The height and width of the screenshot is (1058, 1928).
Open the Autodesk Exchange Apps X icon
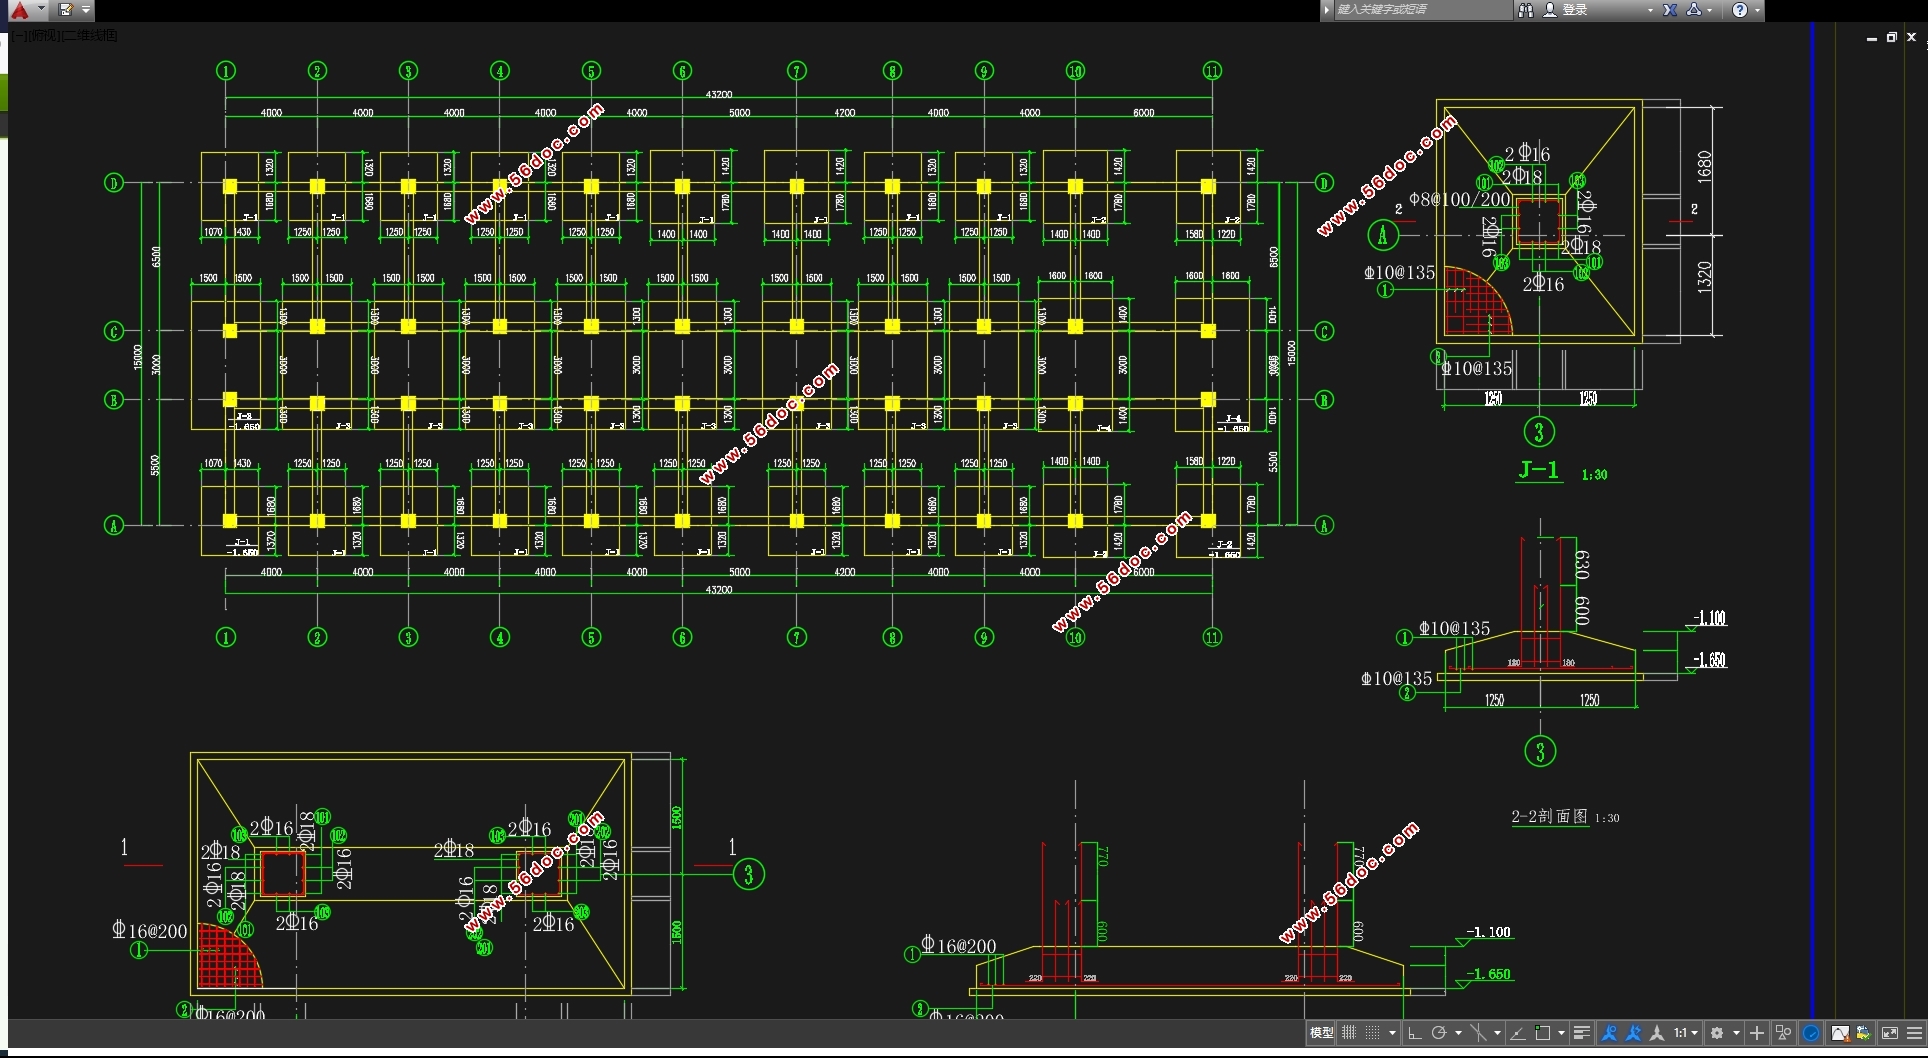[x=1670, y=10]
